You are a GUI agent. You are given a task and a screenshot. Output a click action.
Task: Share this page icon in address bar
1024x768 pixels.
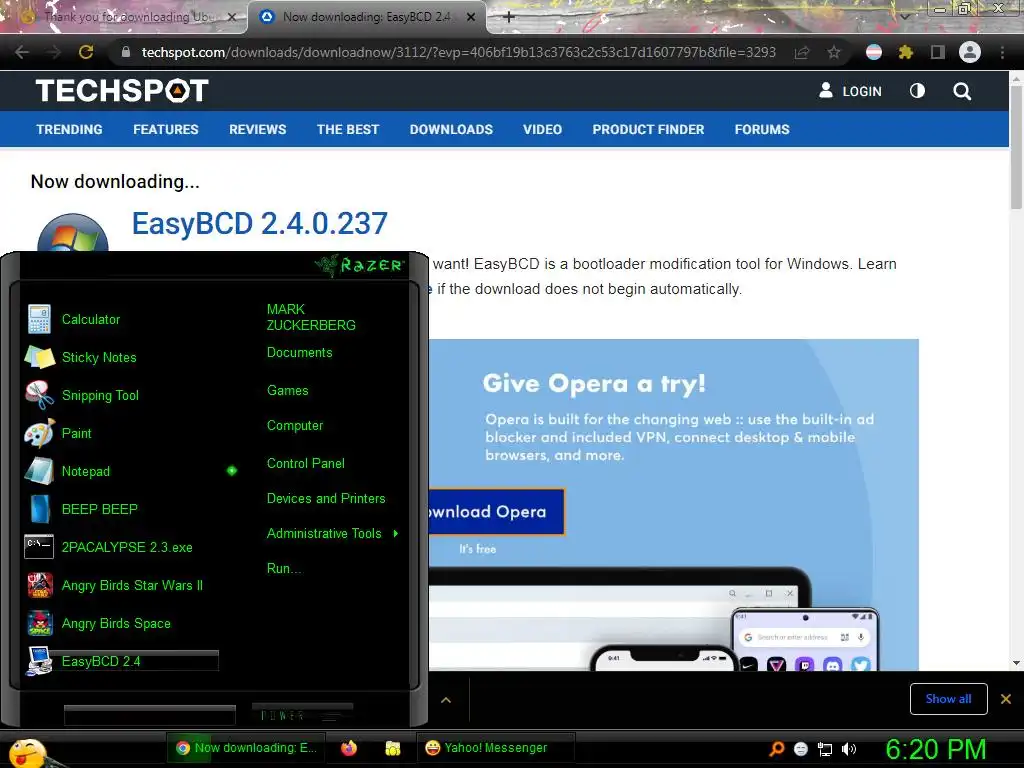802,52
